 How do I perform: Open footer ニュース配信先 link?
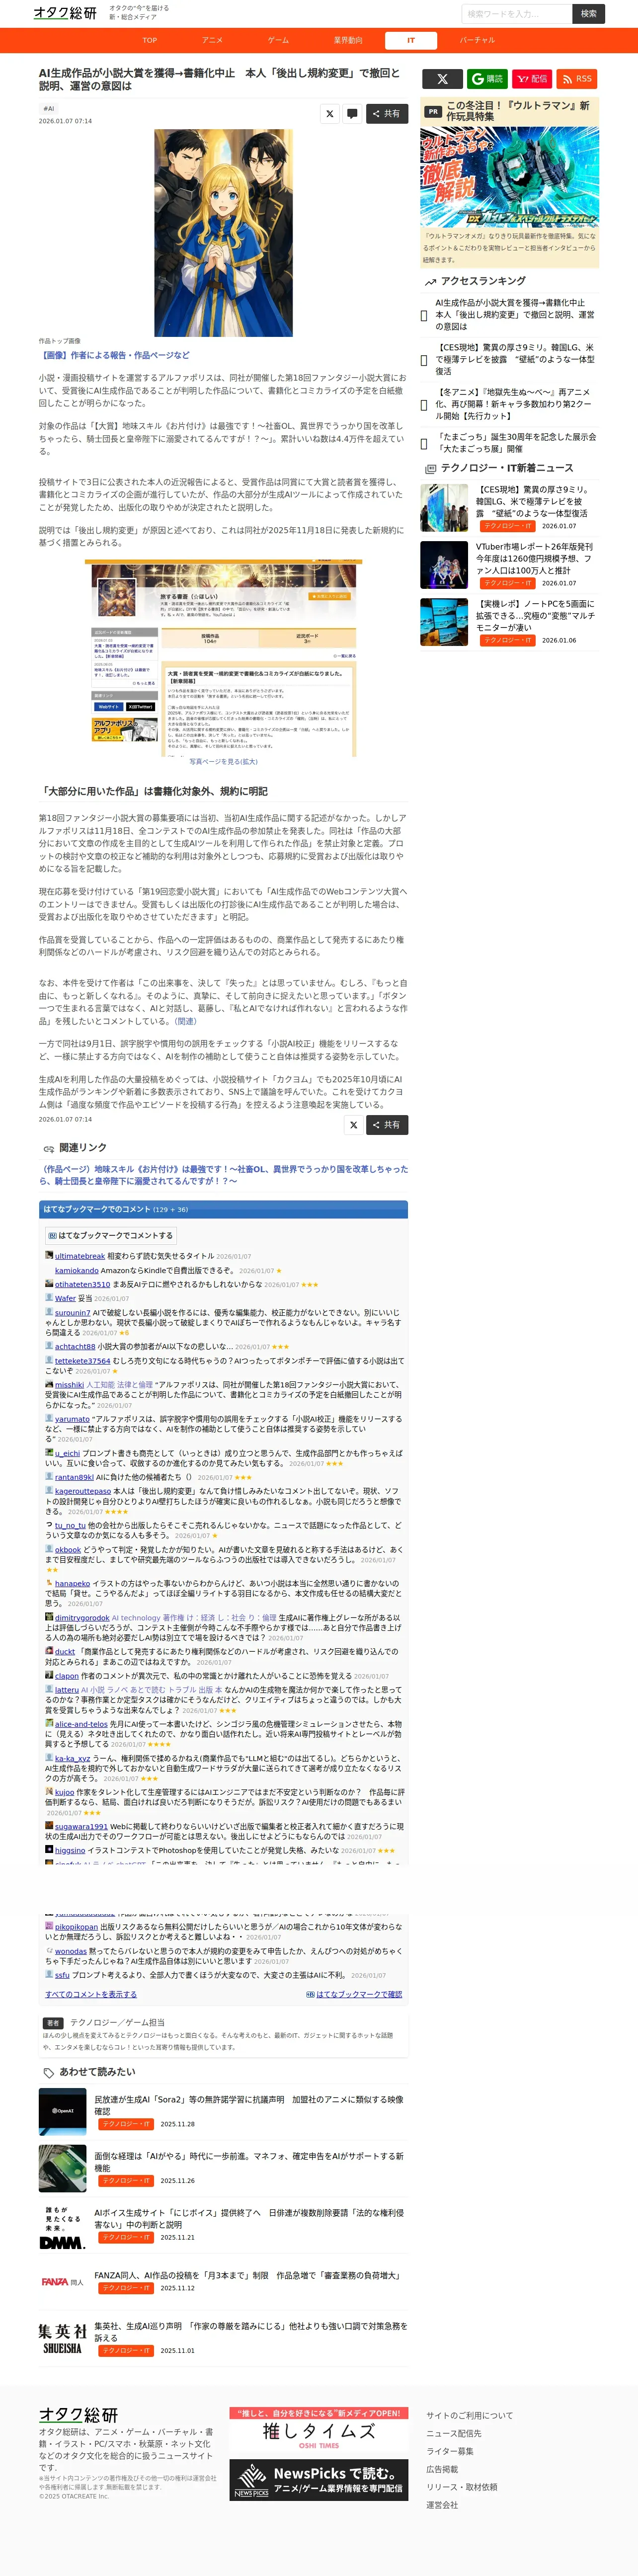pos(453,2434)
